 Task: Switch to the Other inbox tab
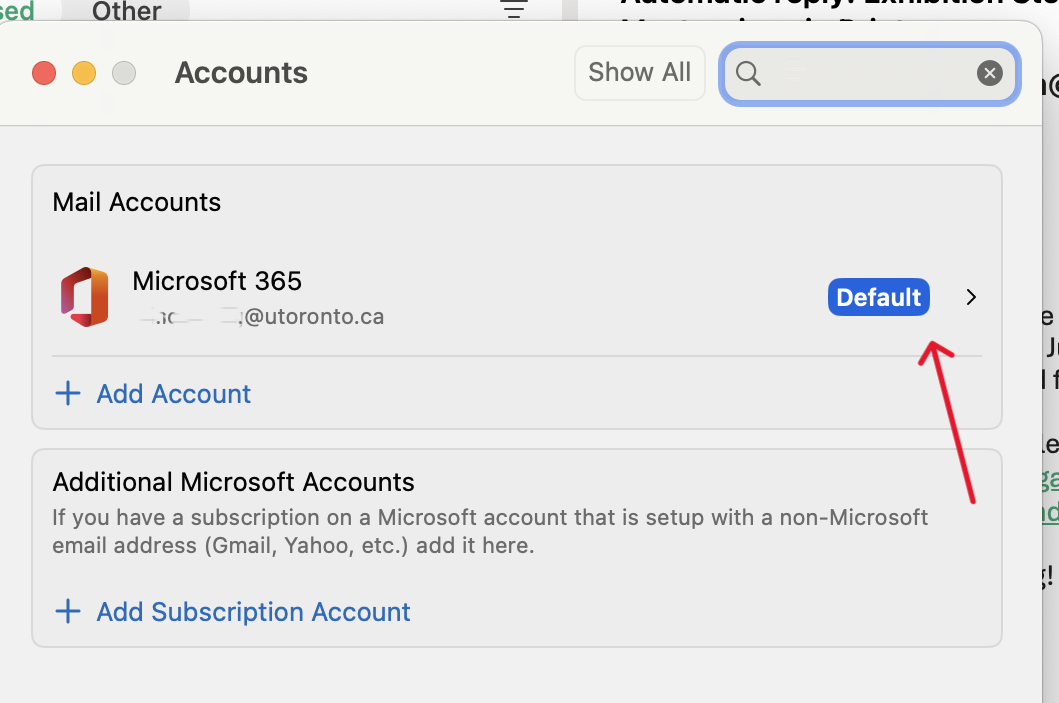tap(126, 11)
